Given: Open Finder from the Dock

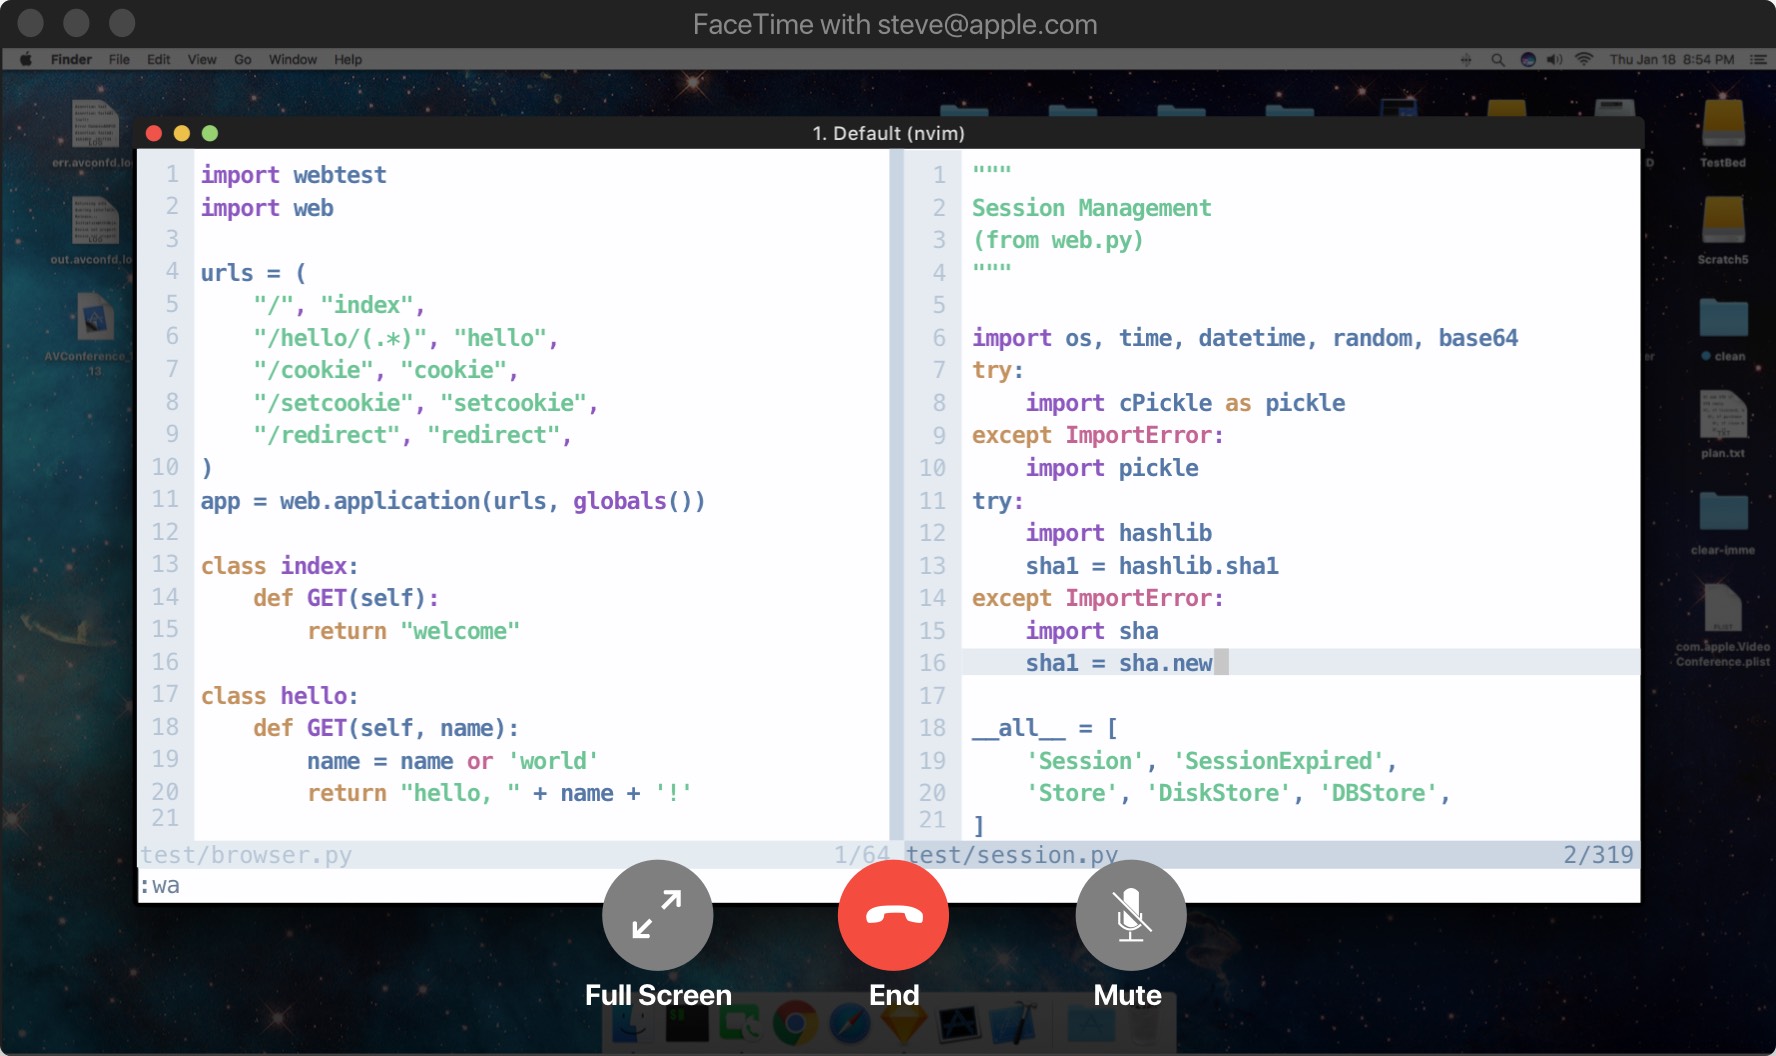Looking at the screenshot, I should (x=633, y=1025).
